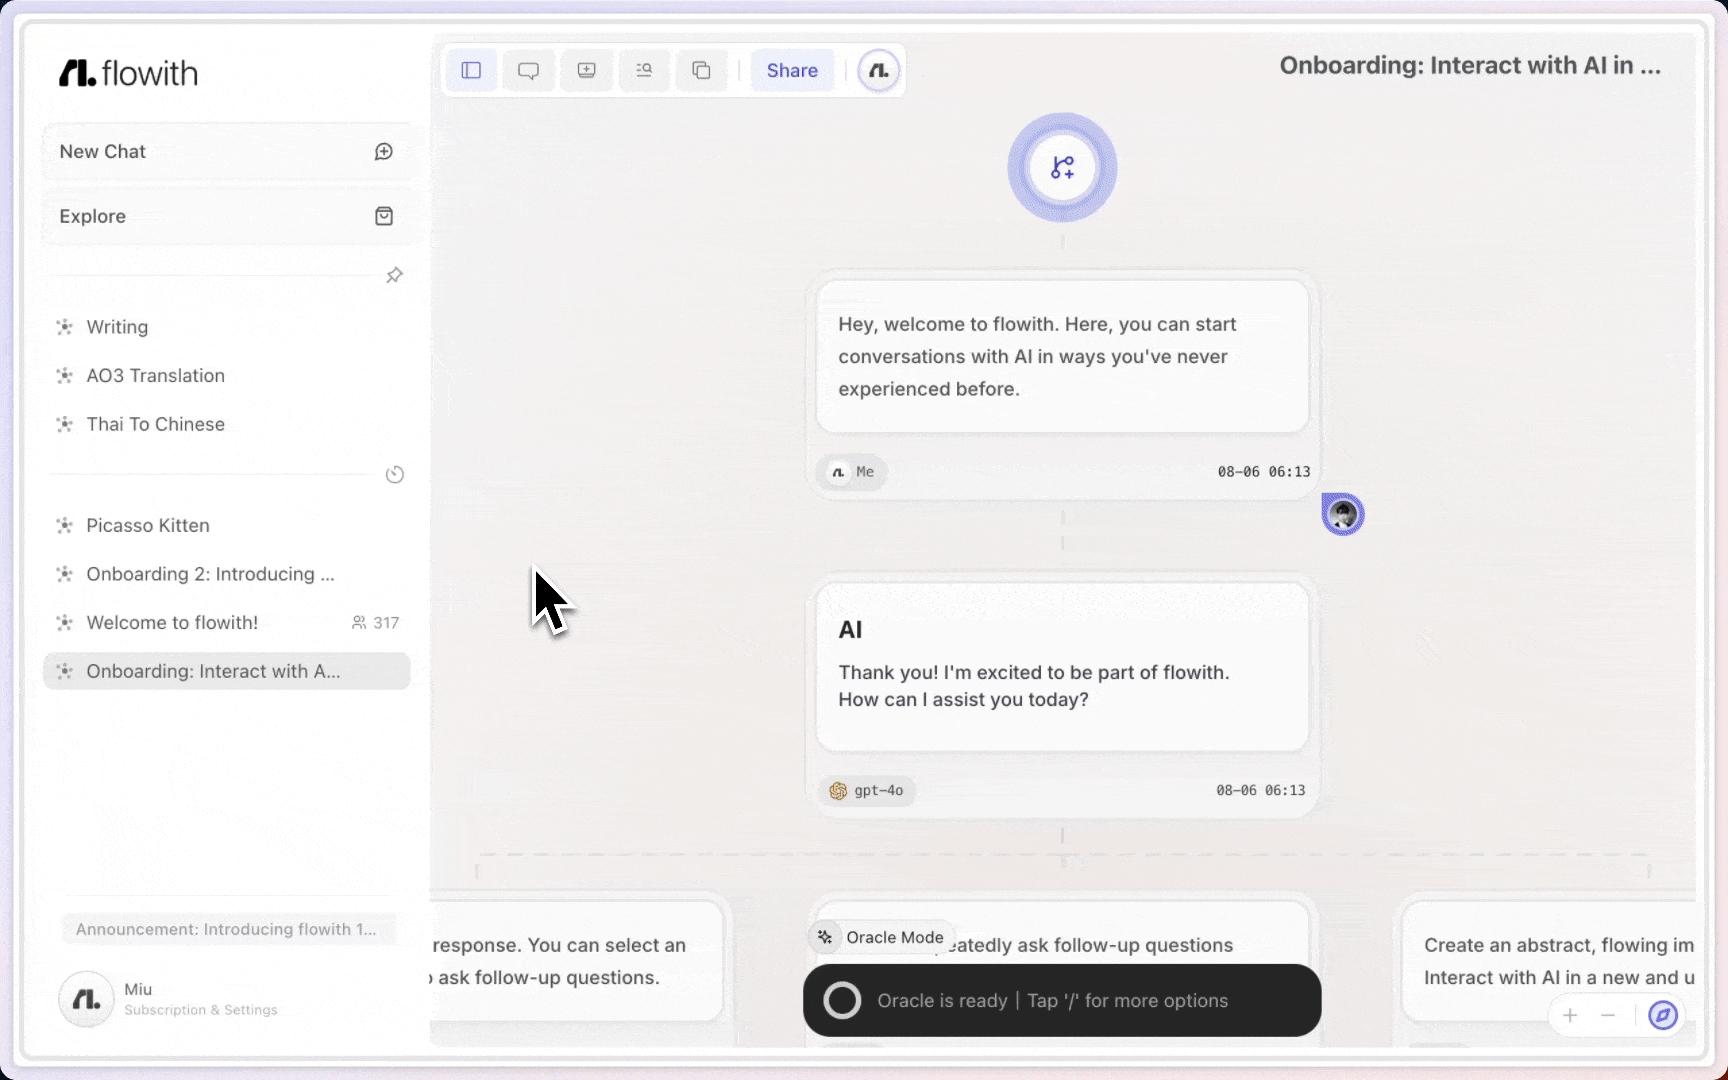
Task: Click the branch node circle icon
Action: click(1062, 167)
